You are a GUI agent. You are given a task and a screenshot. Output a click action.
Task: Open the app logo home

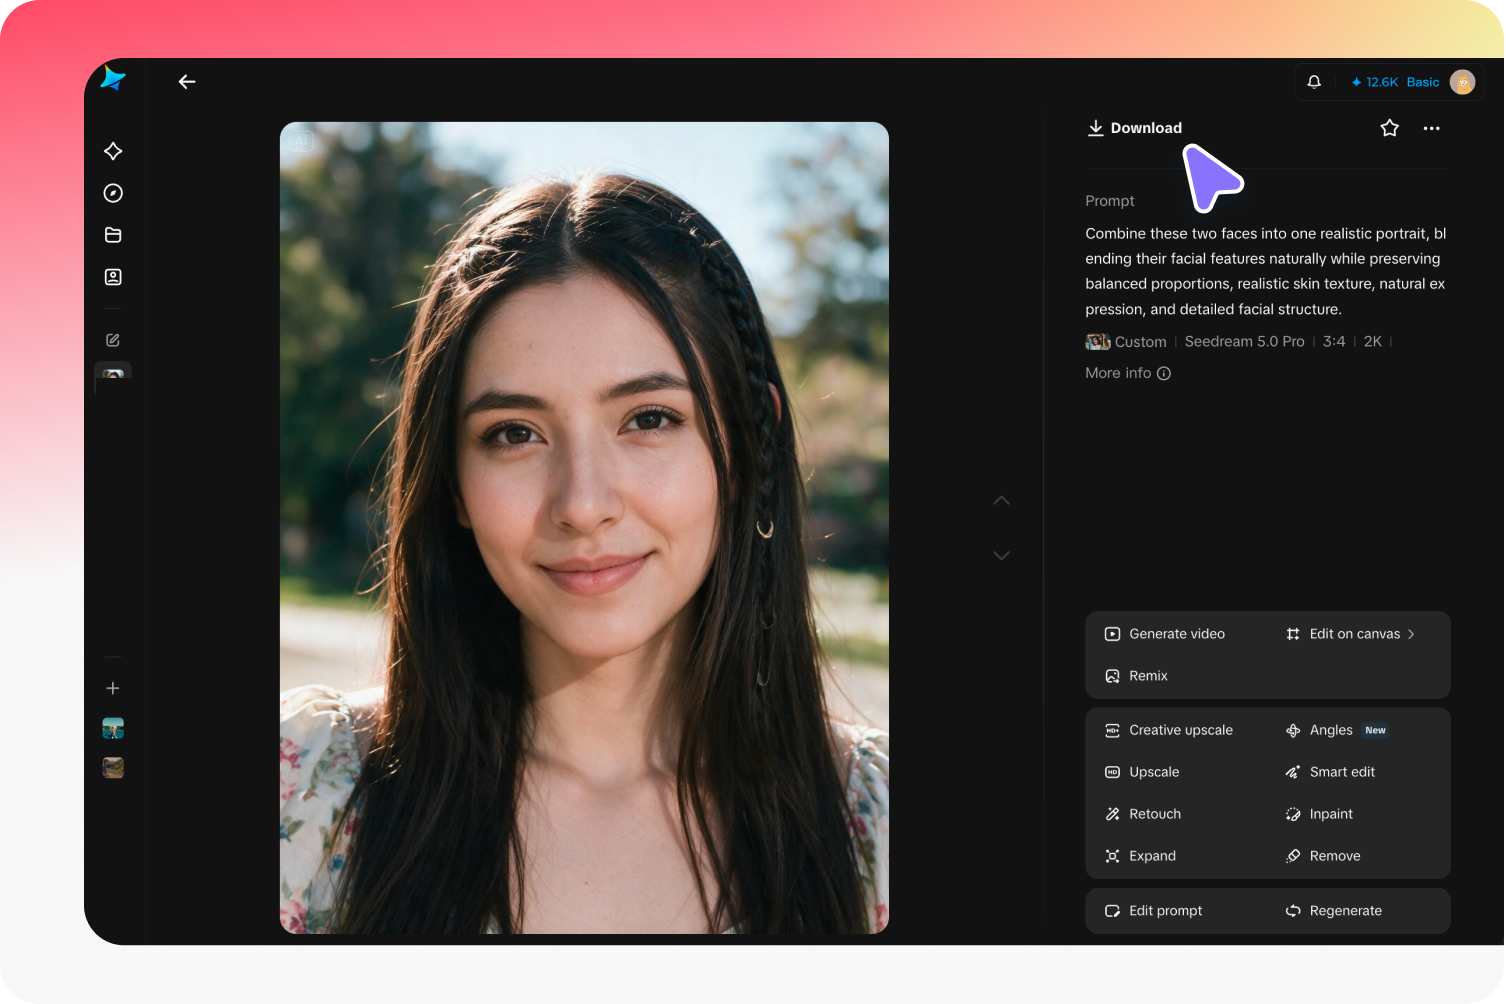[113, 78]
